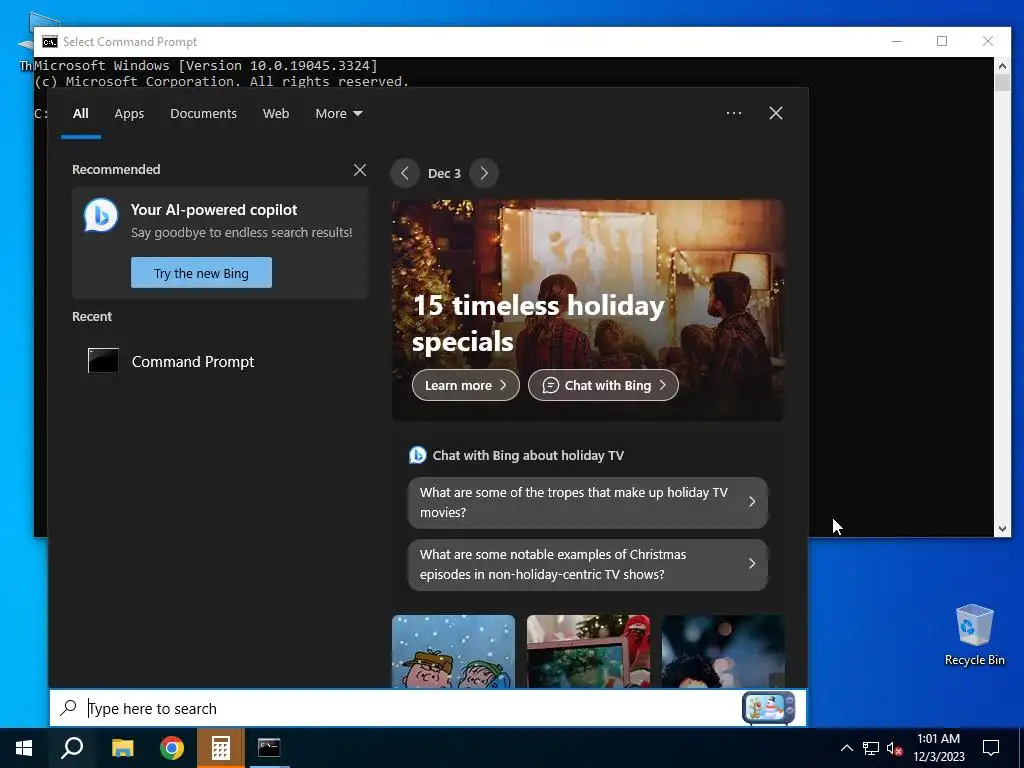
Task: Click the Command Prompt scrollbar up arrow
Action: (1002, 65)
